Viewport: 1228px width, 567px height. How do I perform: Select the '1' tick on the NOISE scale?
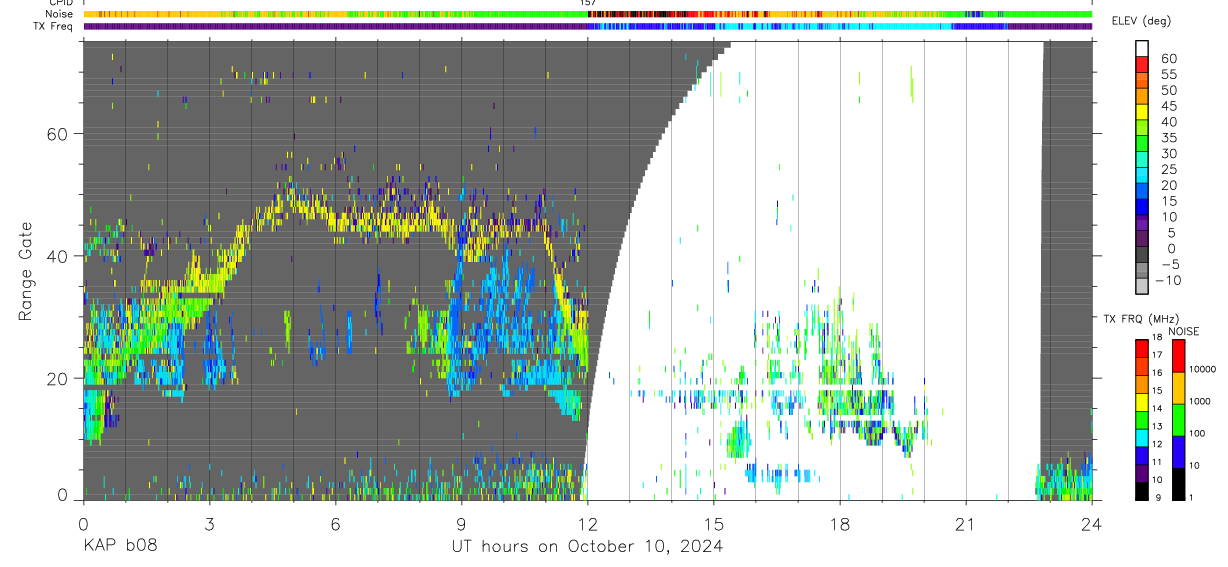(x=1193, y=497)
